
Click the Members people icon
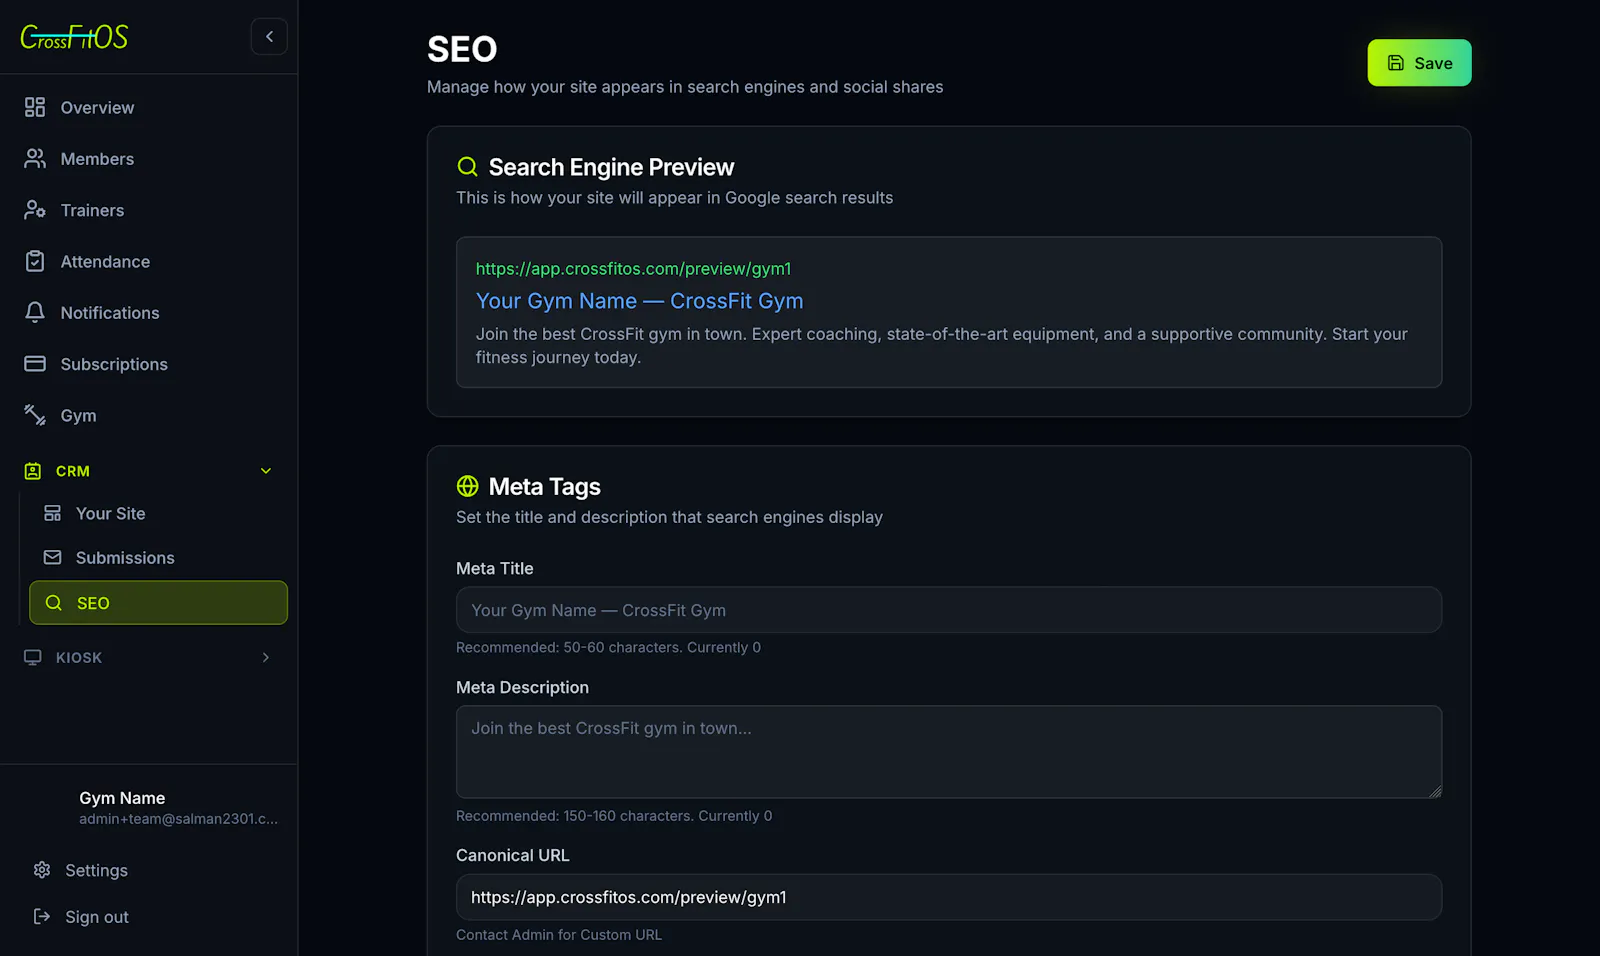[35, 158]
